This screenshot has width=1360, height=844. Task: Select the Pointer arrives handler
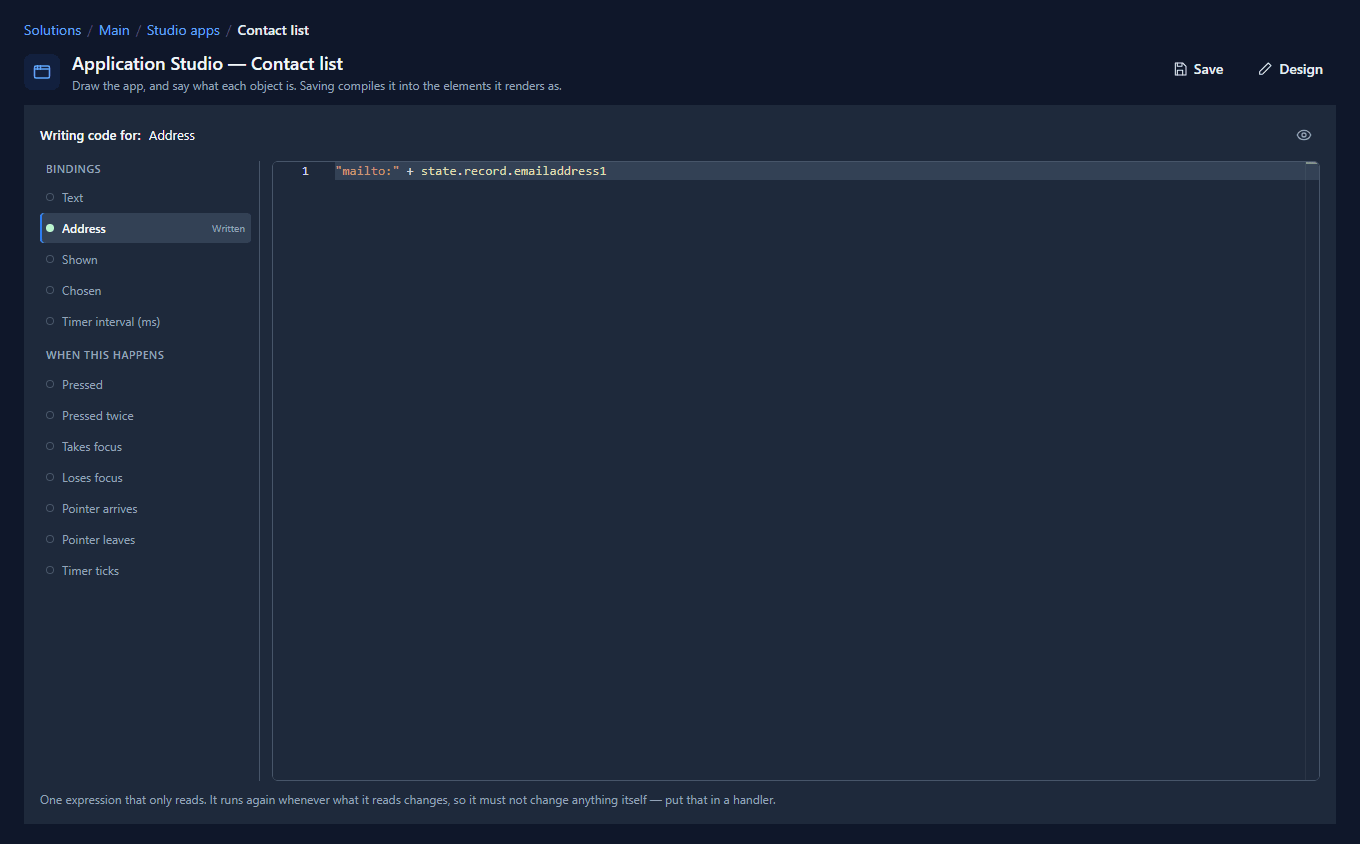pyautogui.click(x=145, y=509)
